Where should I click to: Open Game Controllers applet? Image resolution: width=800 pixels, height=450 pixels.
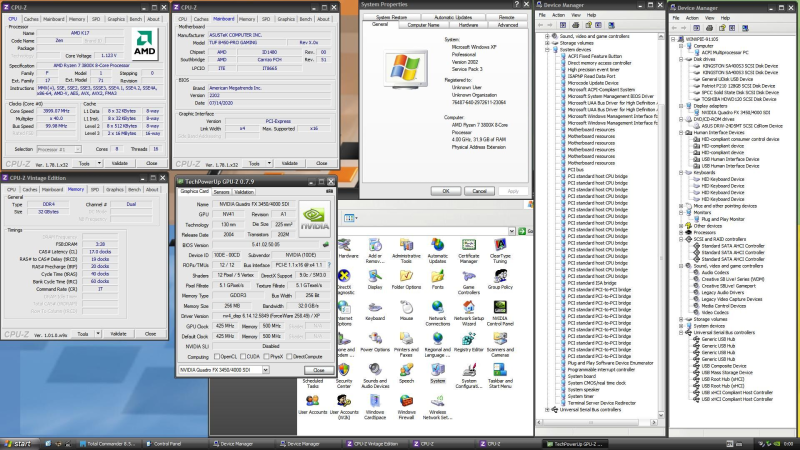(467, 277)
